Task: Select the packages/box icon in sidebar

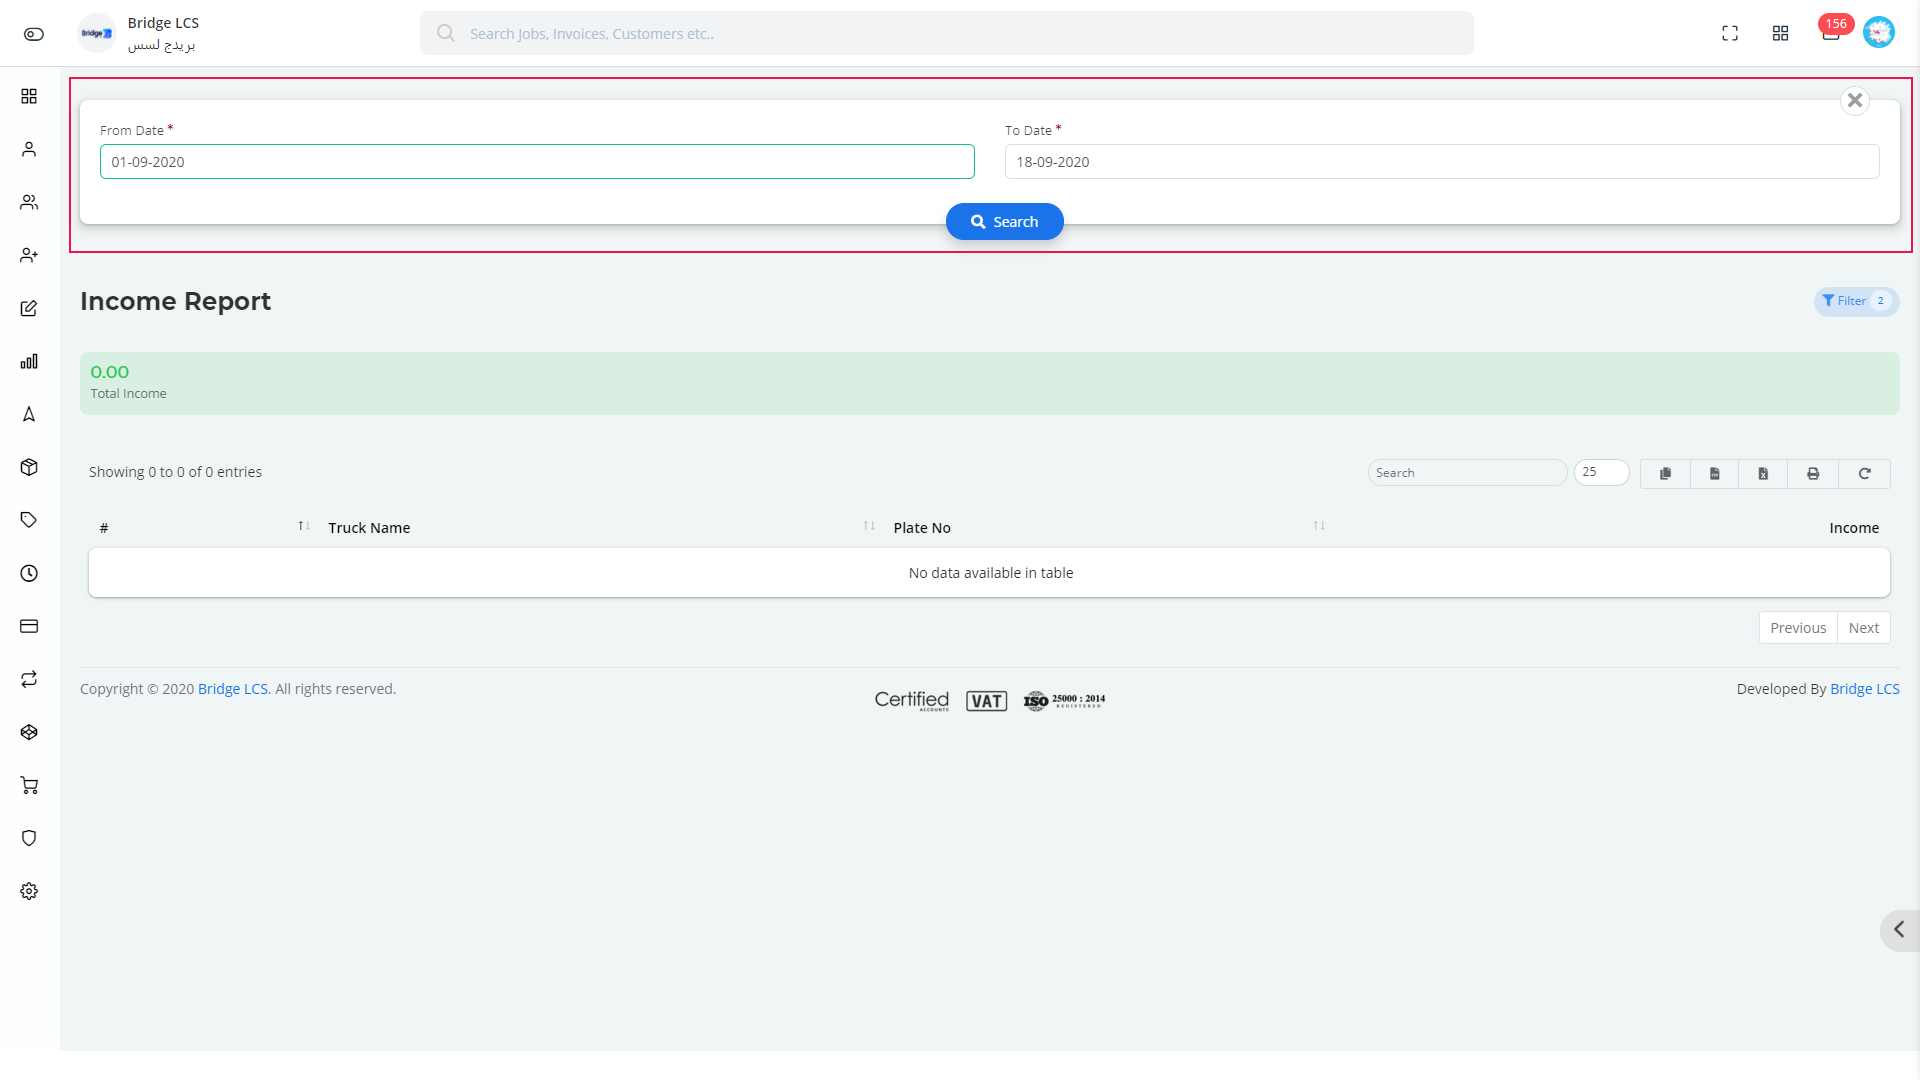Action: (x=29, y=467)
